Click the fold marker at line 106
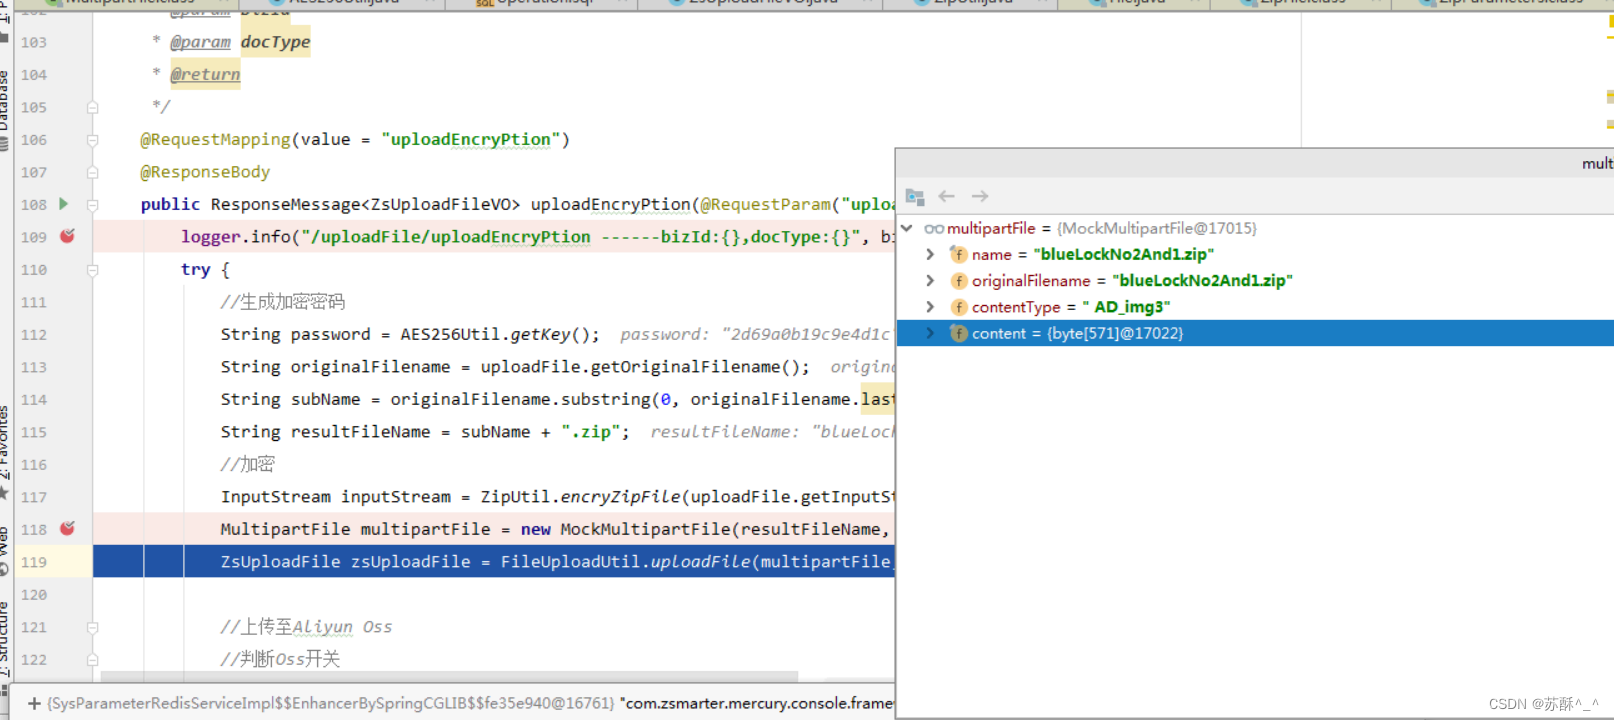 coord(92,140)
